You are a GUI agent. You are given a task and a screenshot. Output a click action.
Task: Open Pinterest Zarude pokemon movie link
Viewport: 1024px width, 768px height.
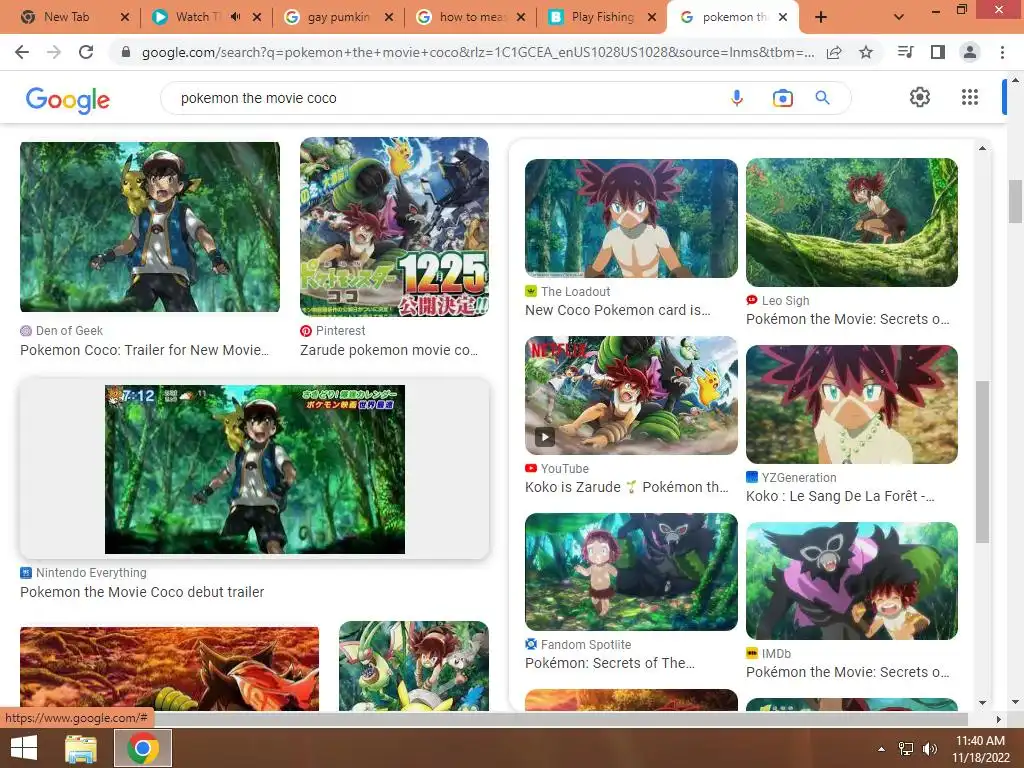coord(389,350)
